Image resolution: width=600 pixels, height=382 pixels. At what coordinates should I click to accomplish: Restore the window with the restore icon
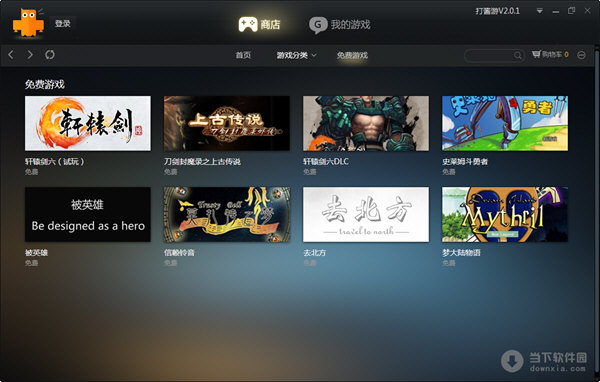pos(571,11)
